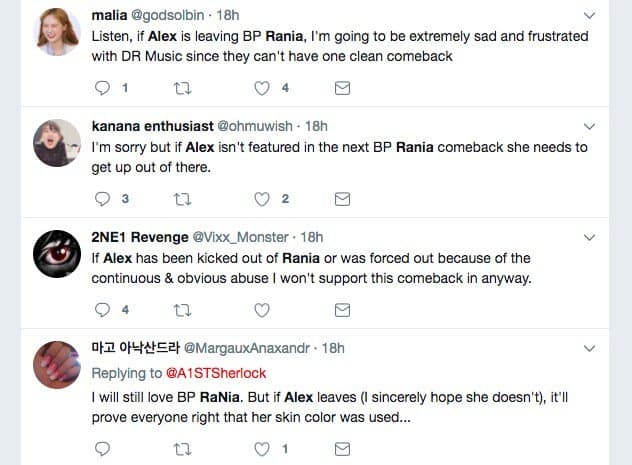Screen dimensions: 632x465
Task: Reply to 2NE1 Revenge's tweet
Action: pos(101,309)
